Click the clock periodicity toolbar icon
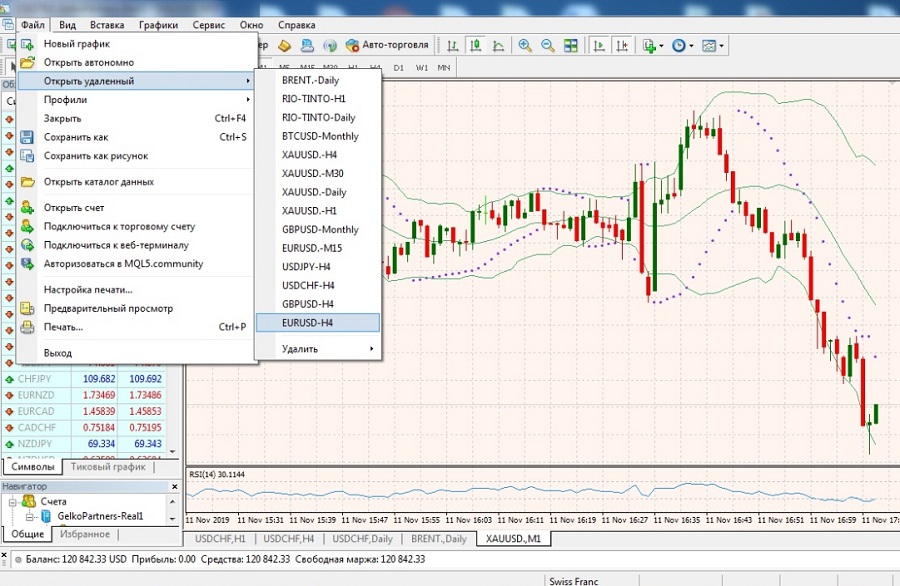 pyautogui.click(x=678, y=45)
